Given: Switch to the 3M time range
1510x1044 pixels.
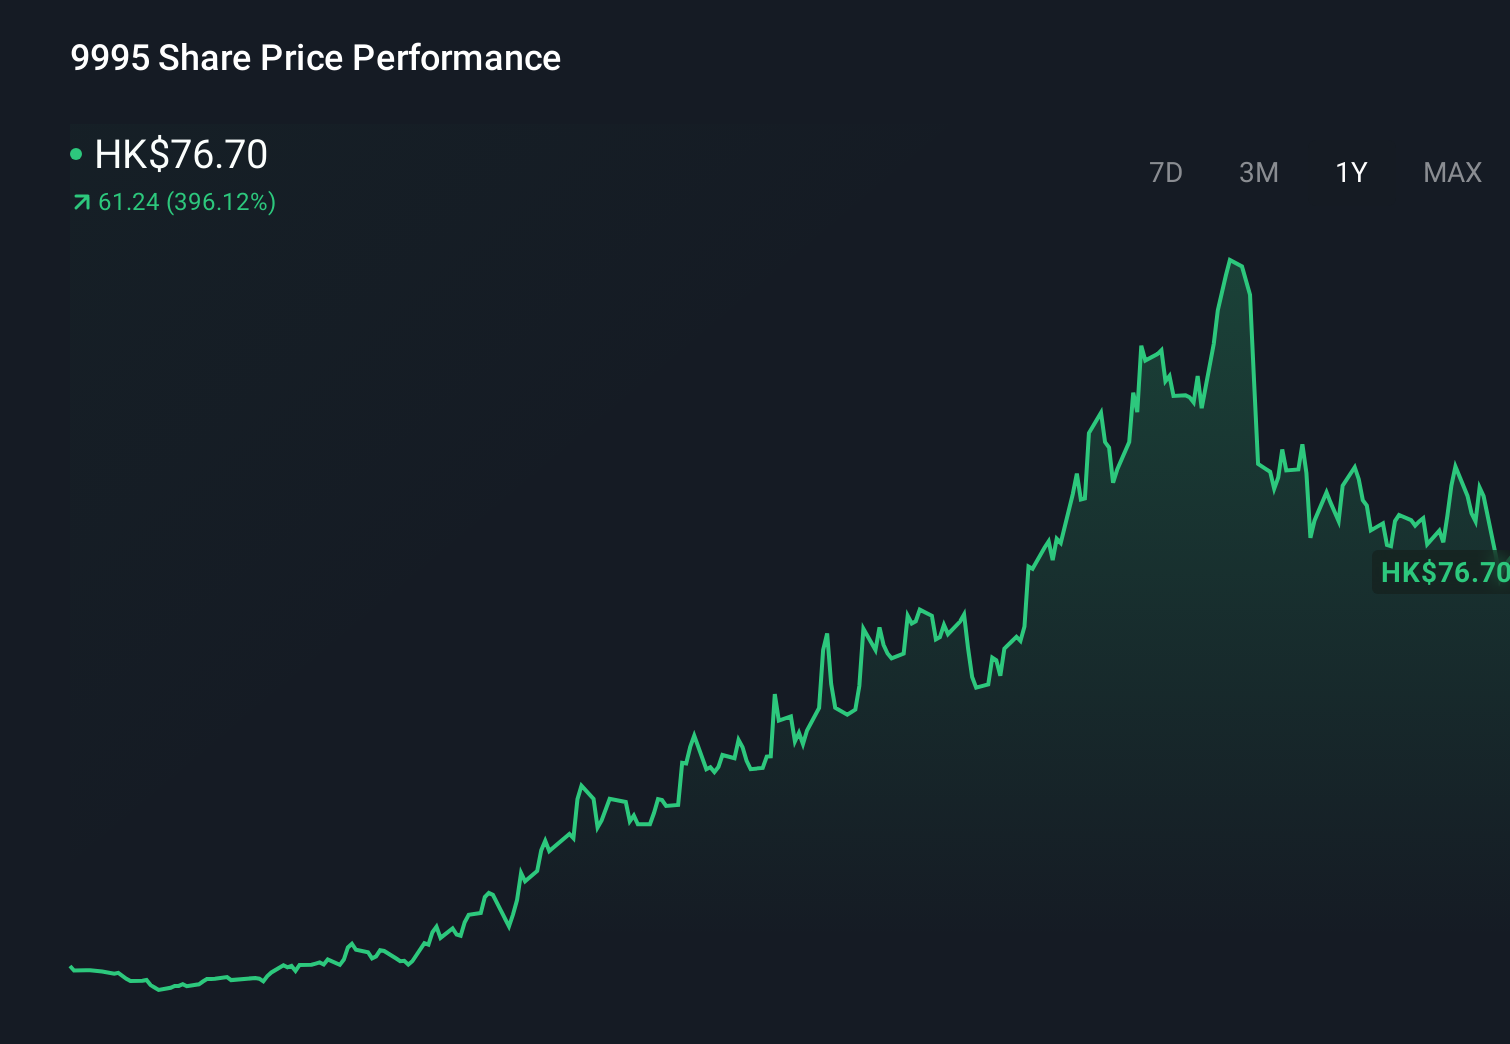Looking at the screenshot, I should pos(1259,172).
